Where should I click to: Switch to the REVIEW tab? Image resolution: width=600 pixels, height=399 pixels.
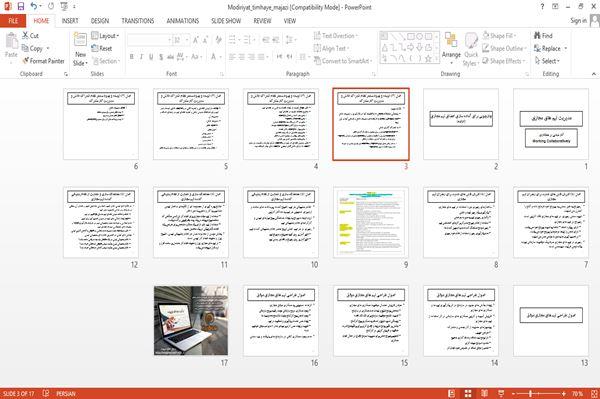pyautogui.click(x=262, y=21)
